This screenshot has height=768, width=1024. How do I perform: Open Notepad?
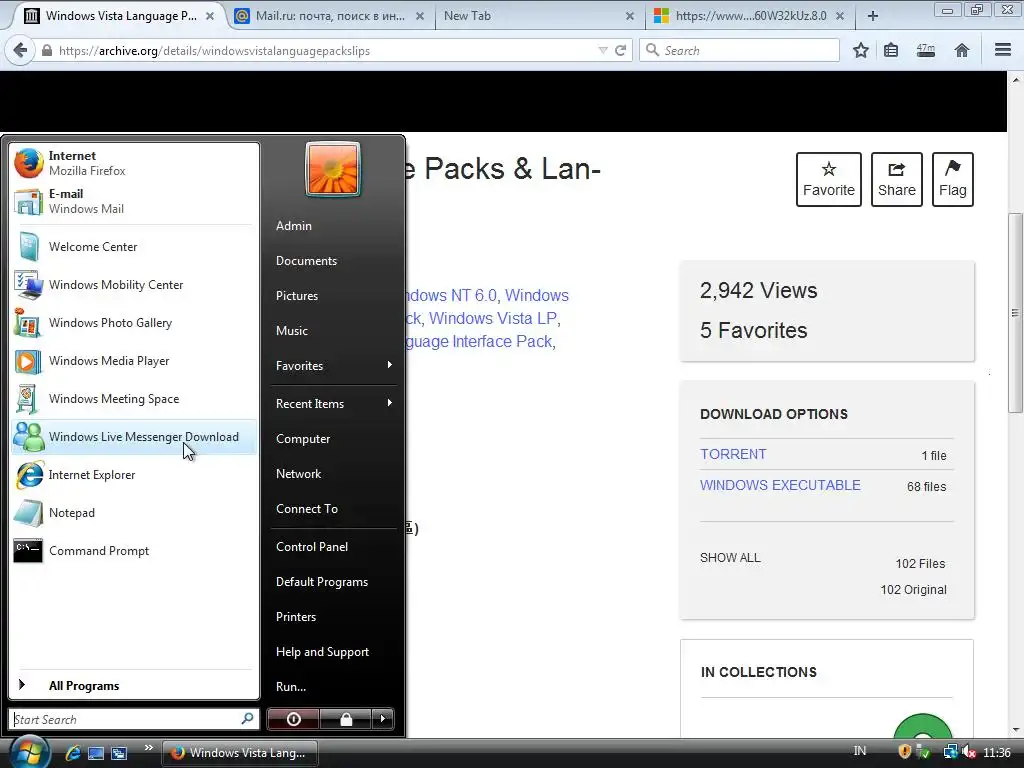point(134,513)
